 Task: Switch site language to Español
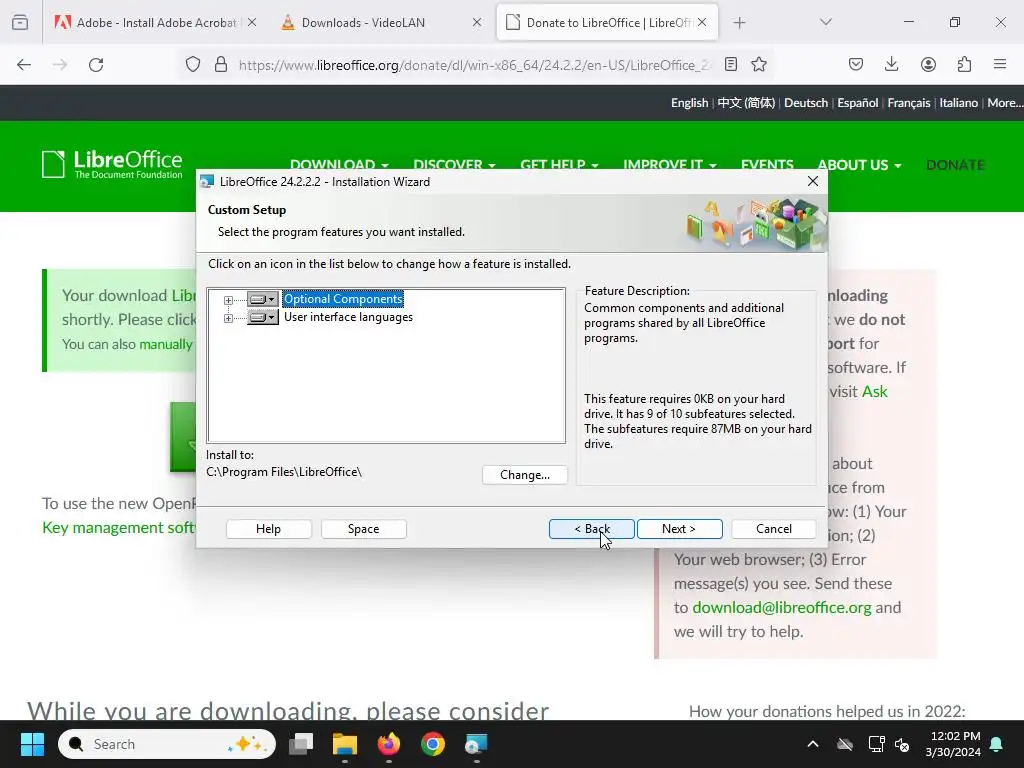857,103
